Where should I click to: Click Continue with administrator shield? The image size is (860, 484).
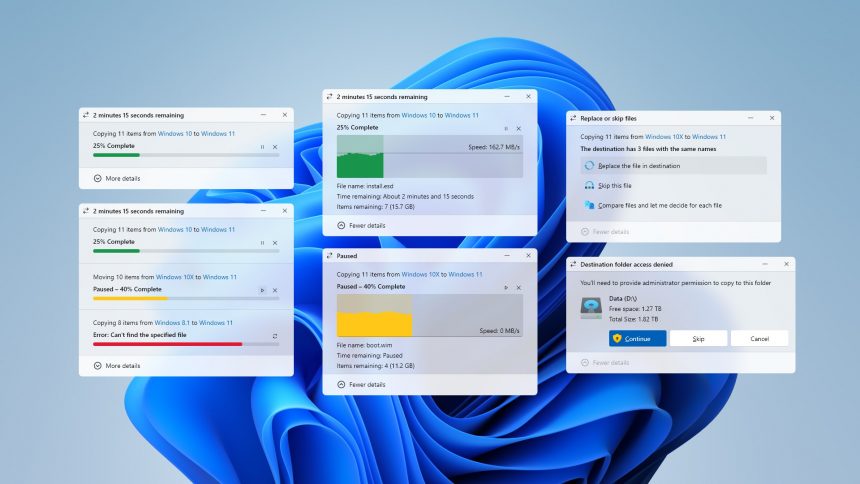[x=637, y=339]
